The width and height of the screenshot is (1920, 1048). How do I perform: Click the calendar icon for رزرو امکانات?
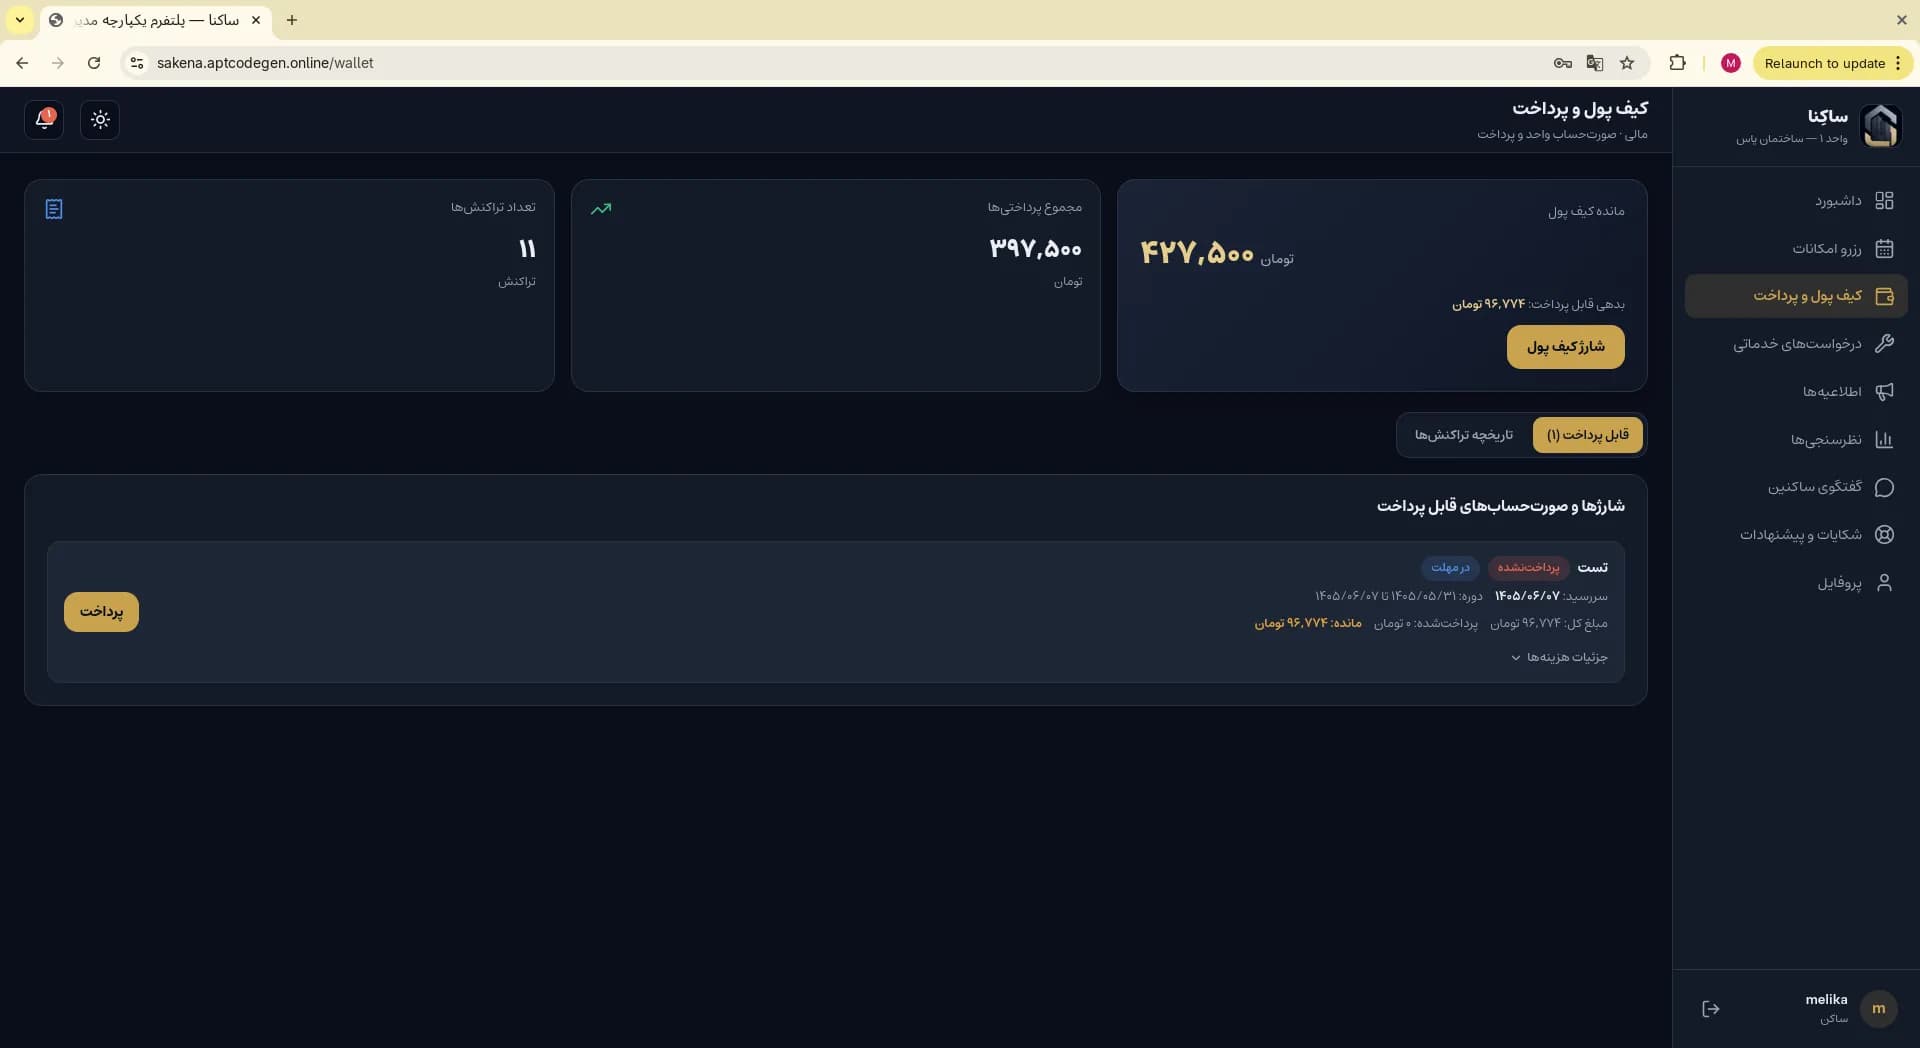pyautogui.click(x=1884, y=249)
